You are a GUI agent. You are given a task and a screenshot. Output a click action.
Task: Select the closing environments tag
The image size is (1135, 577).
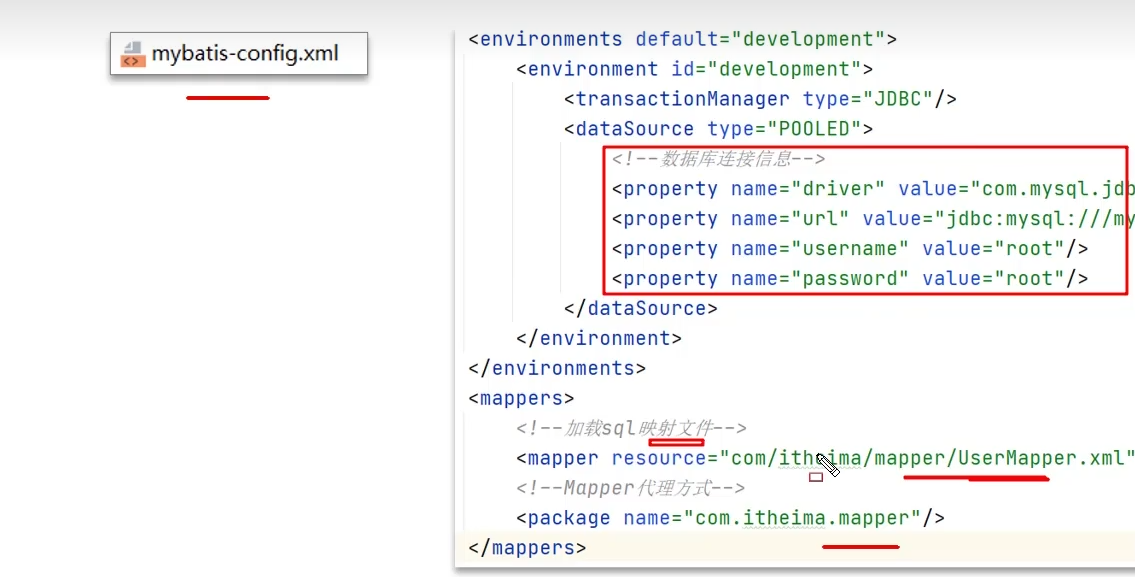tap(557, 368)
